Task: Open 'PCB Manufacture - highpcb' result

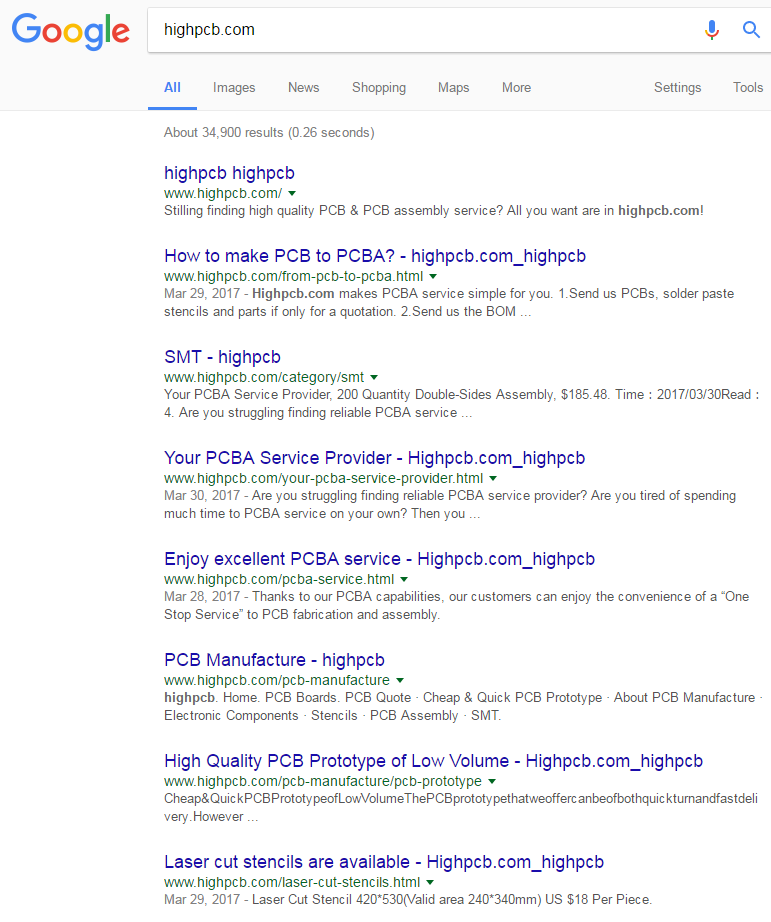Action: tap(275, 660)
